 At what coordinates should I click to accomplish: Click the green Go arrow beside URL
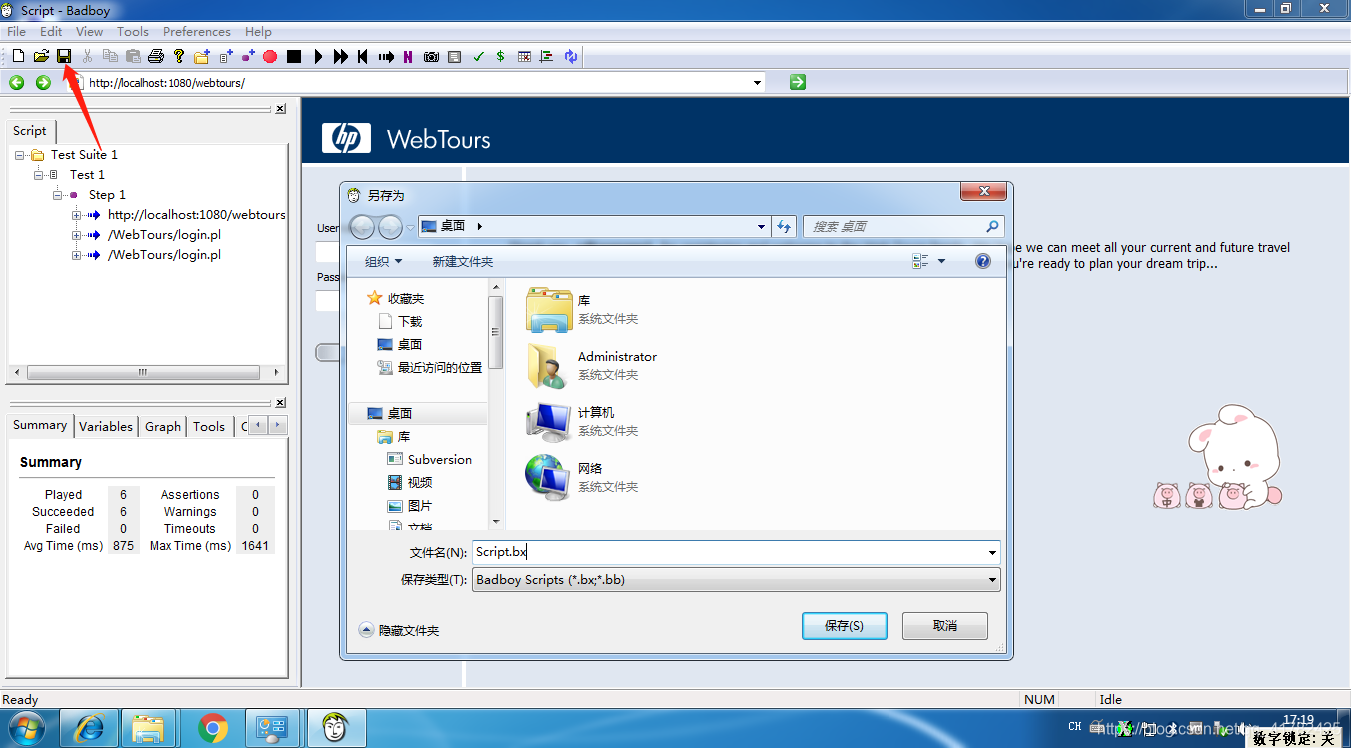(797, 82)
